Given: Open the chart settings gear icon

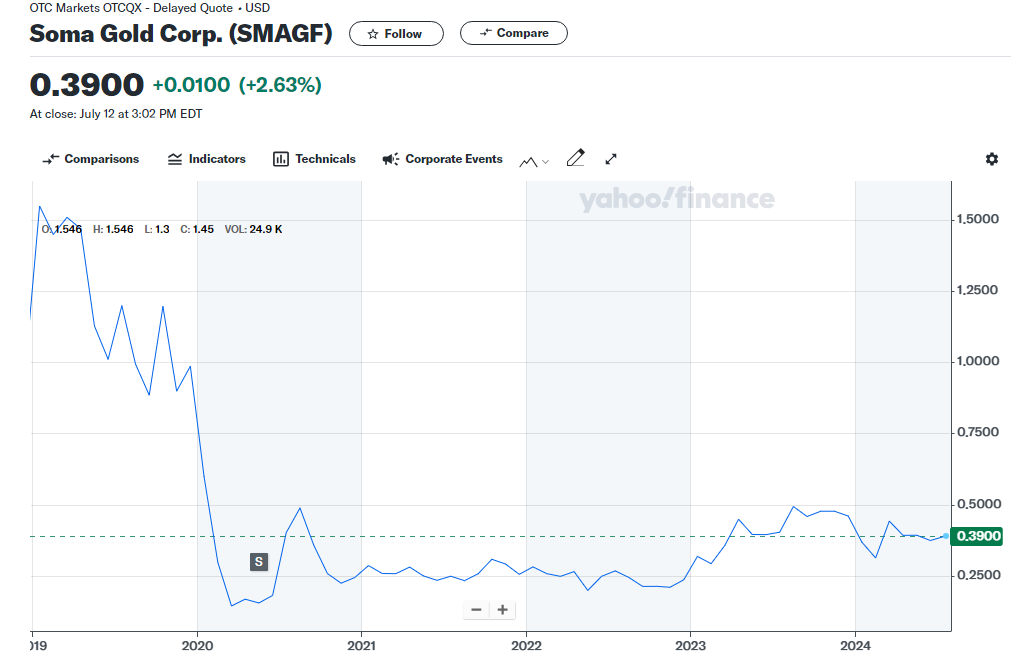Looking at the screenshot, I should coord(991,159).
